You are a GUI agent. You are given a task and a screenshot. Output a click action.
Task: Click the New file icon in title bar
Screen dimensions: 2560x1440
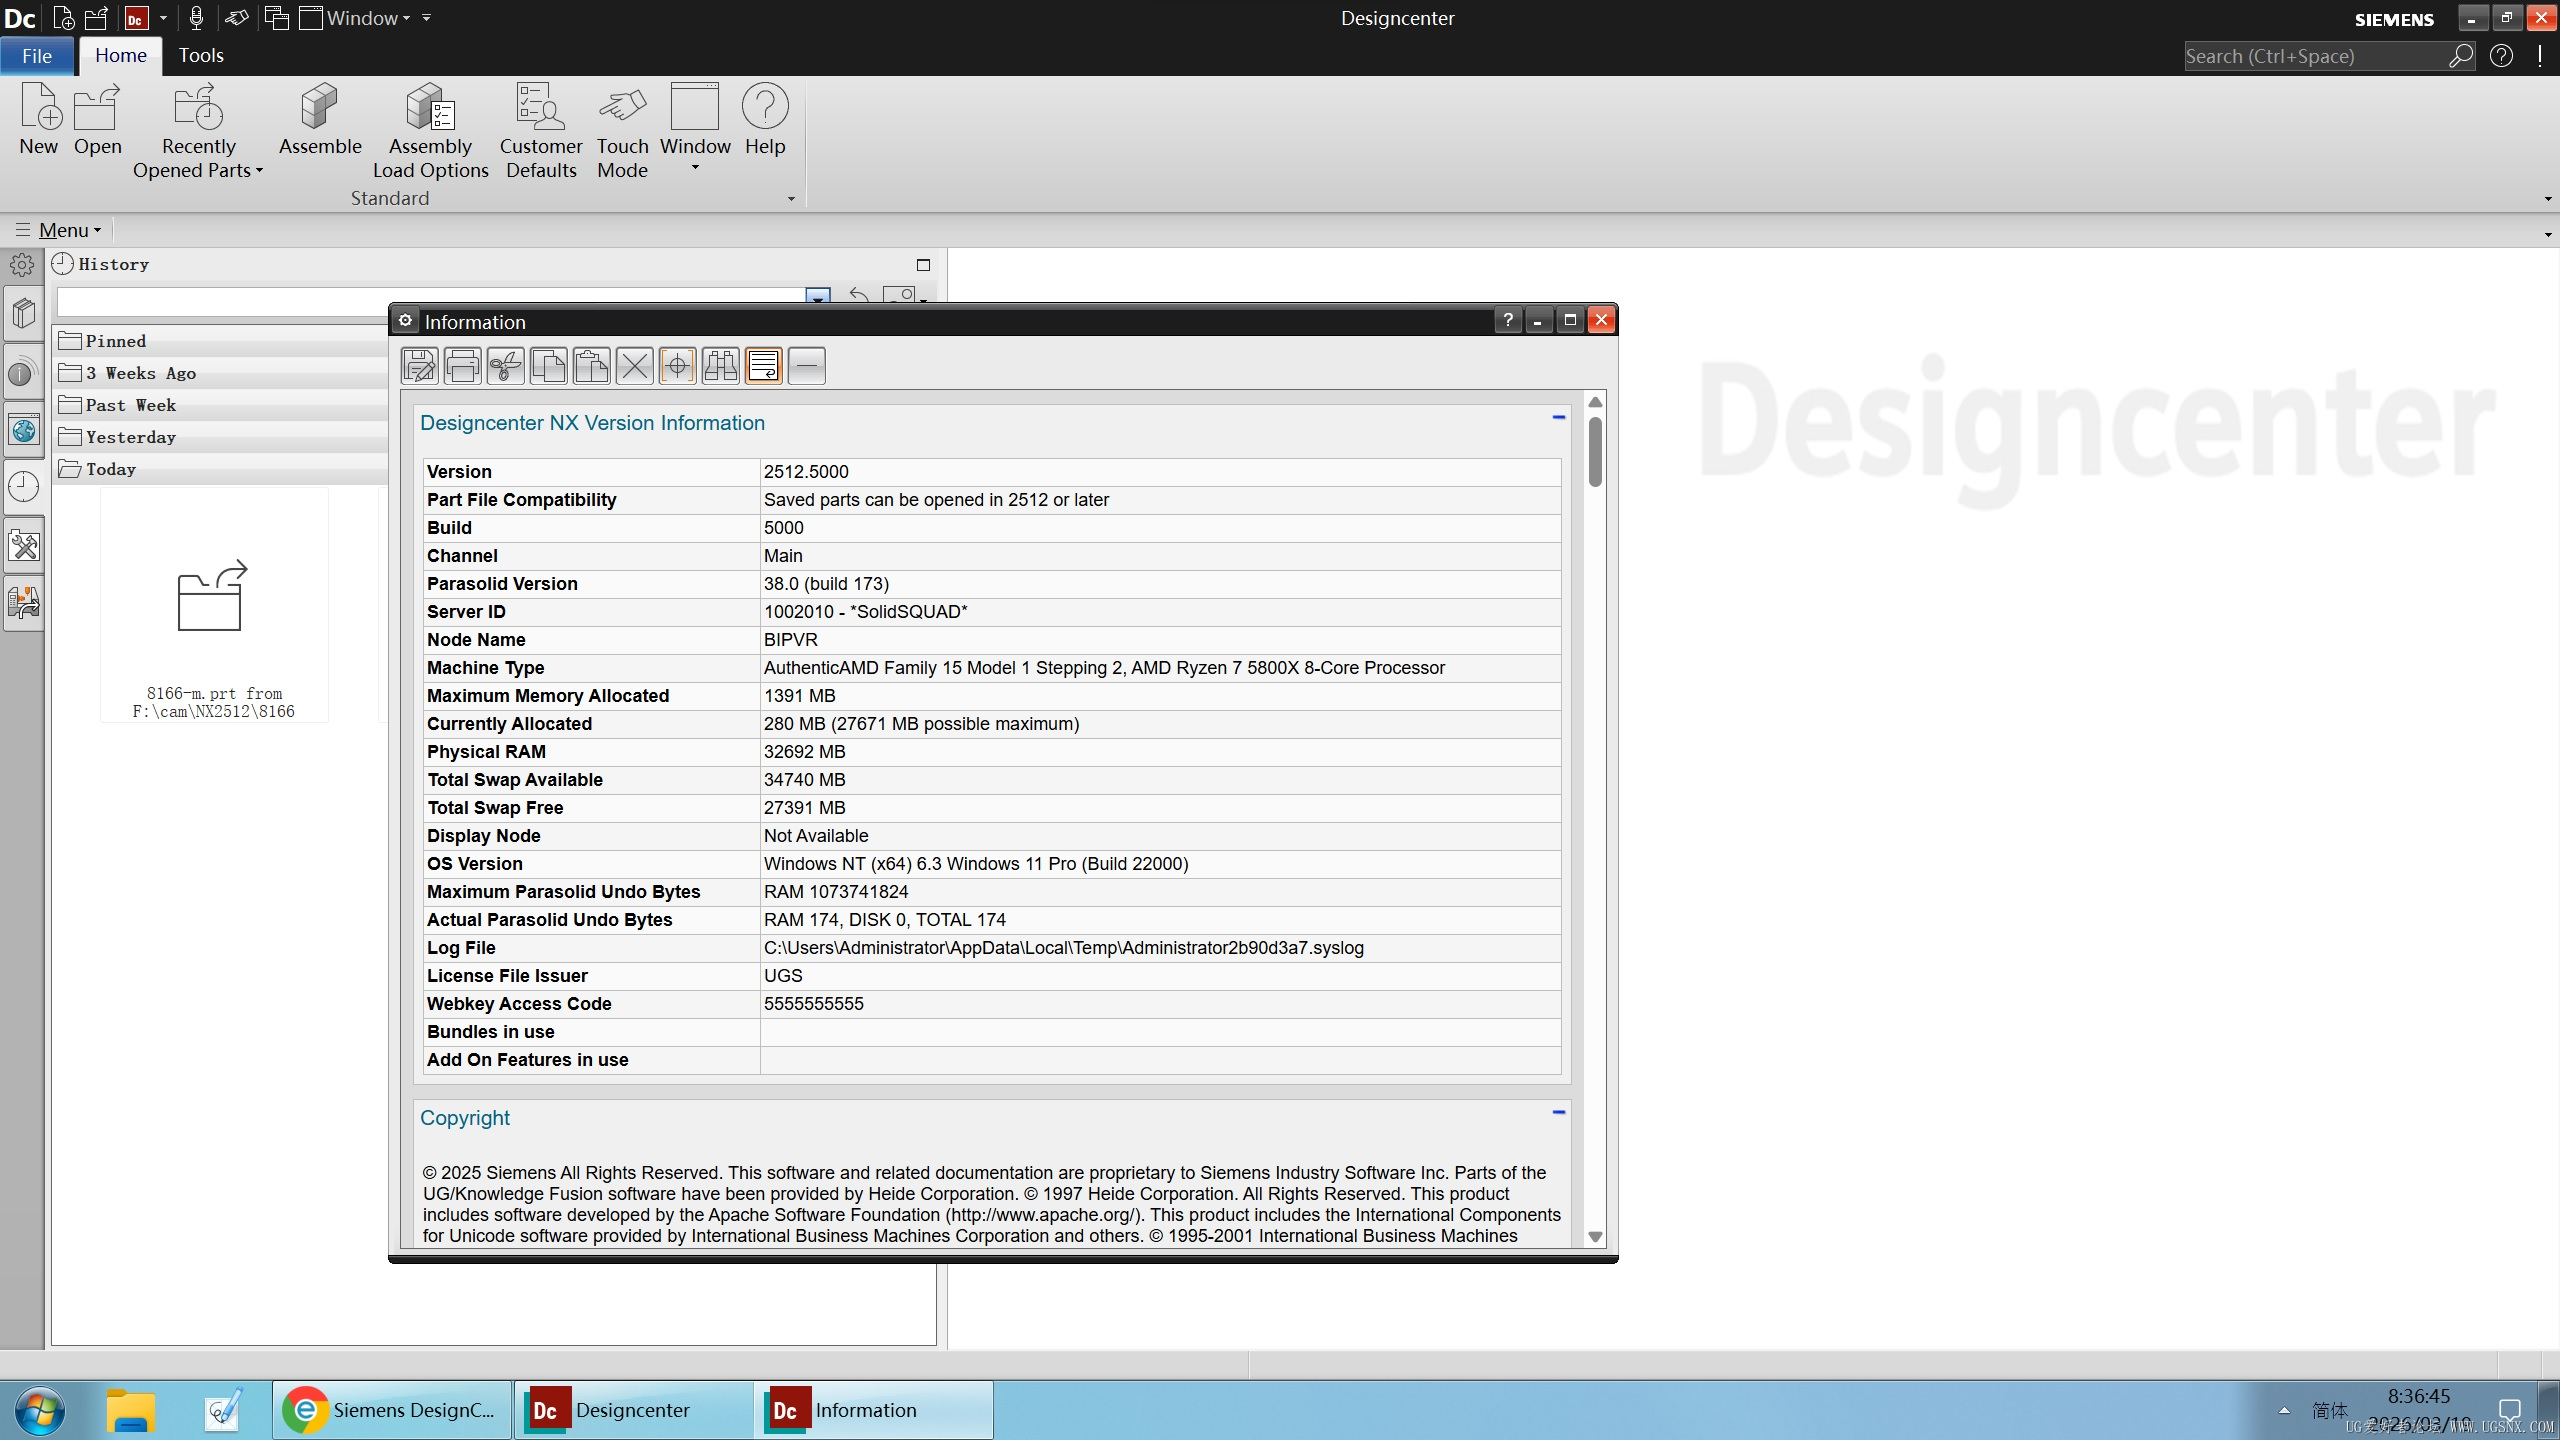pyautogui.click(x=64, y=18)
